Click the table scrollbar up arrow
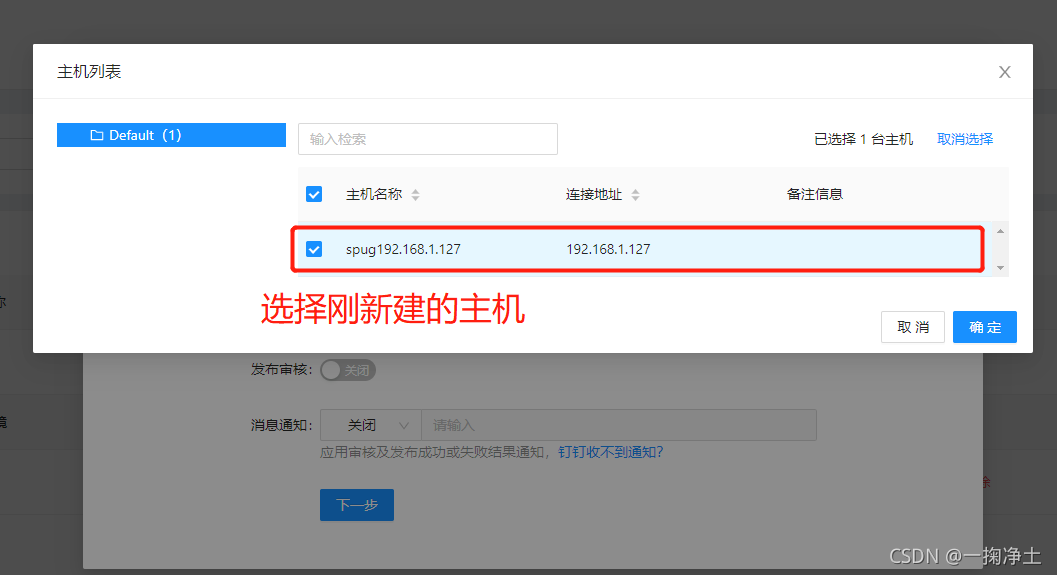This screenshot has height=575, width=1057. (x=1000, y=231)
